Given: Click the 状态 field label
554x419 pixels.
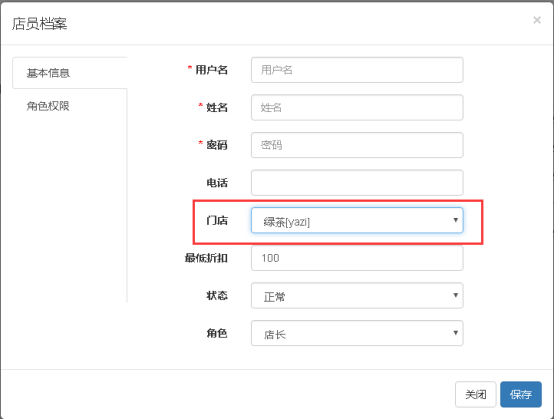Looking at the screenshot, I should [217, 295].
